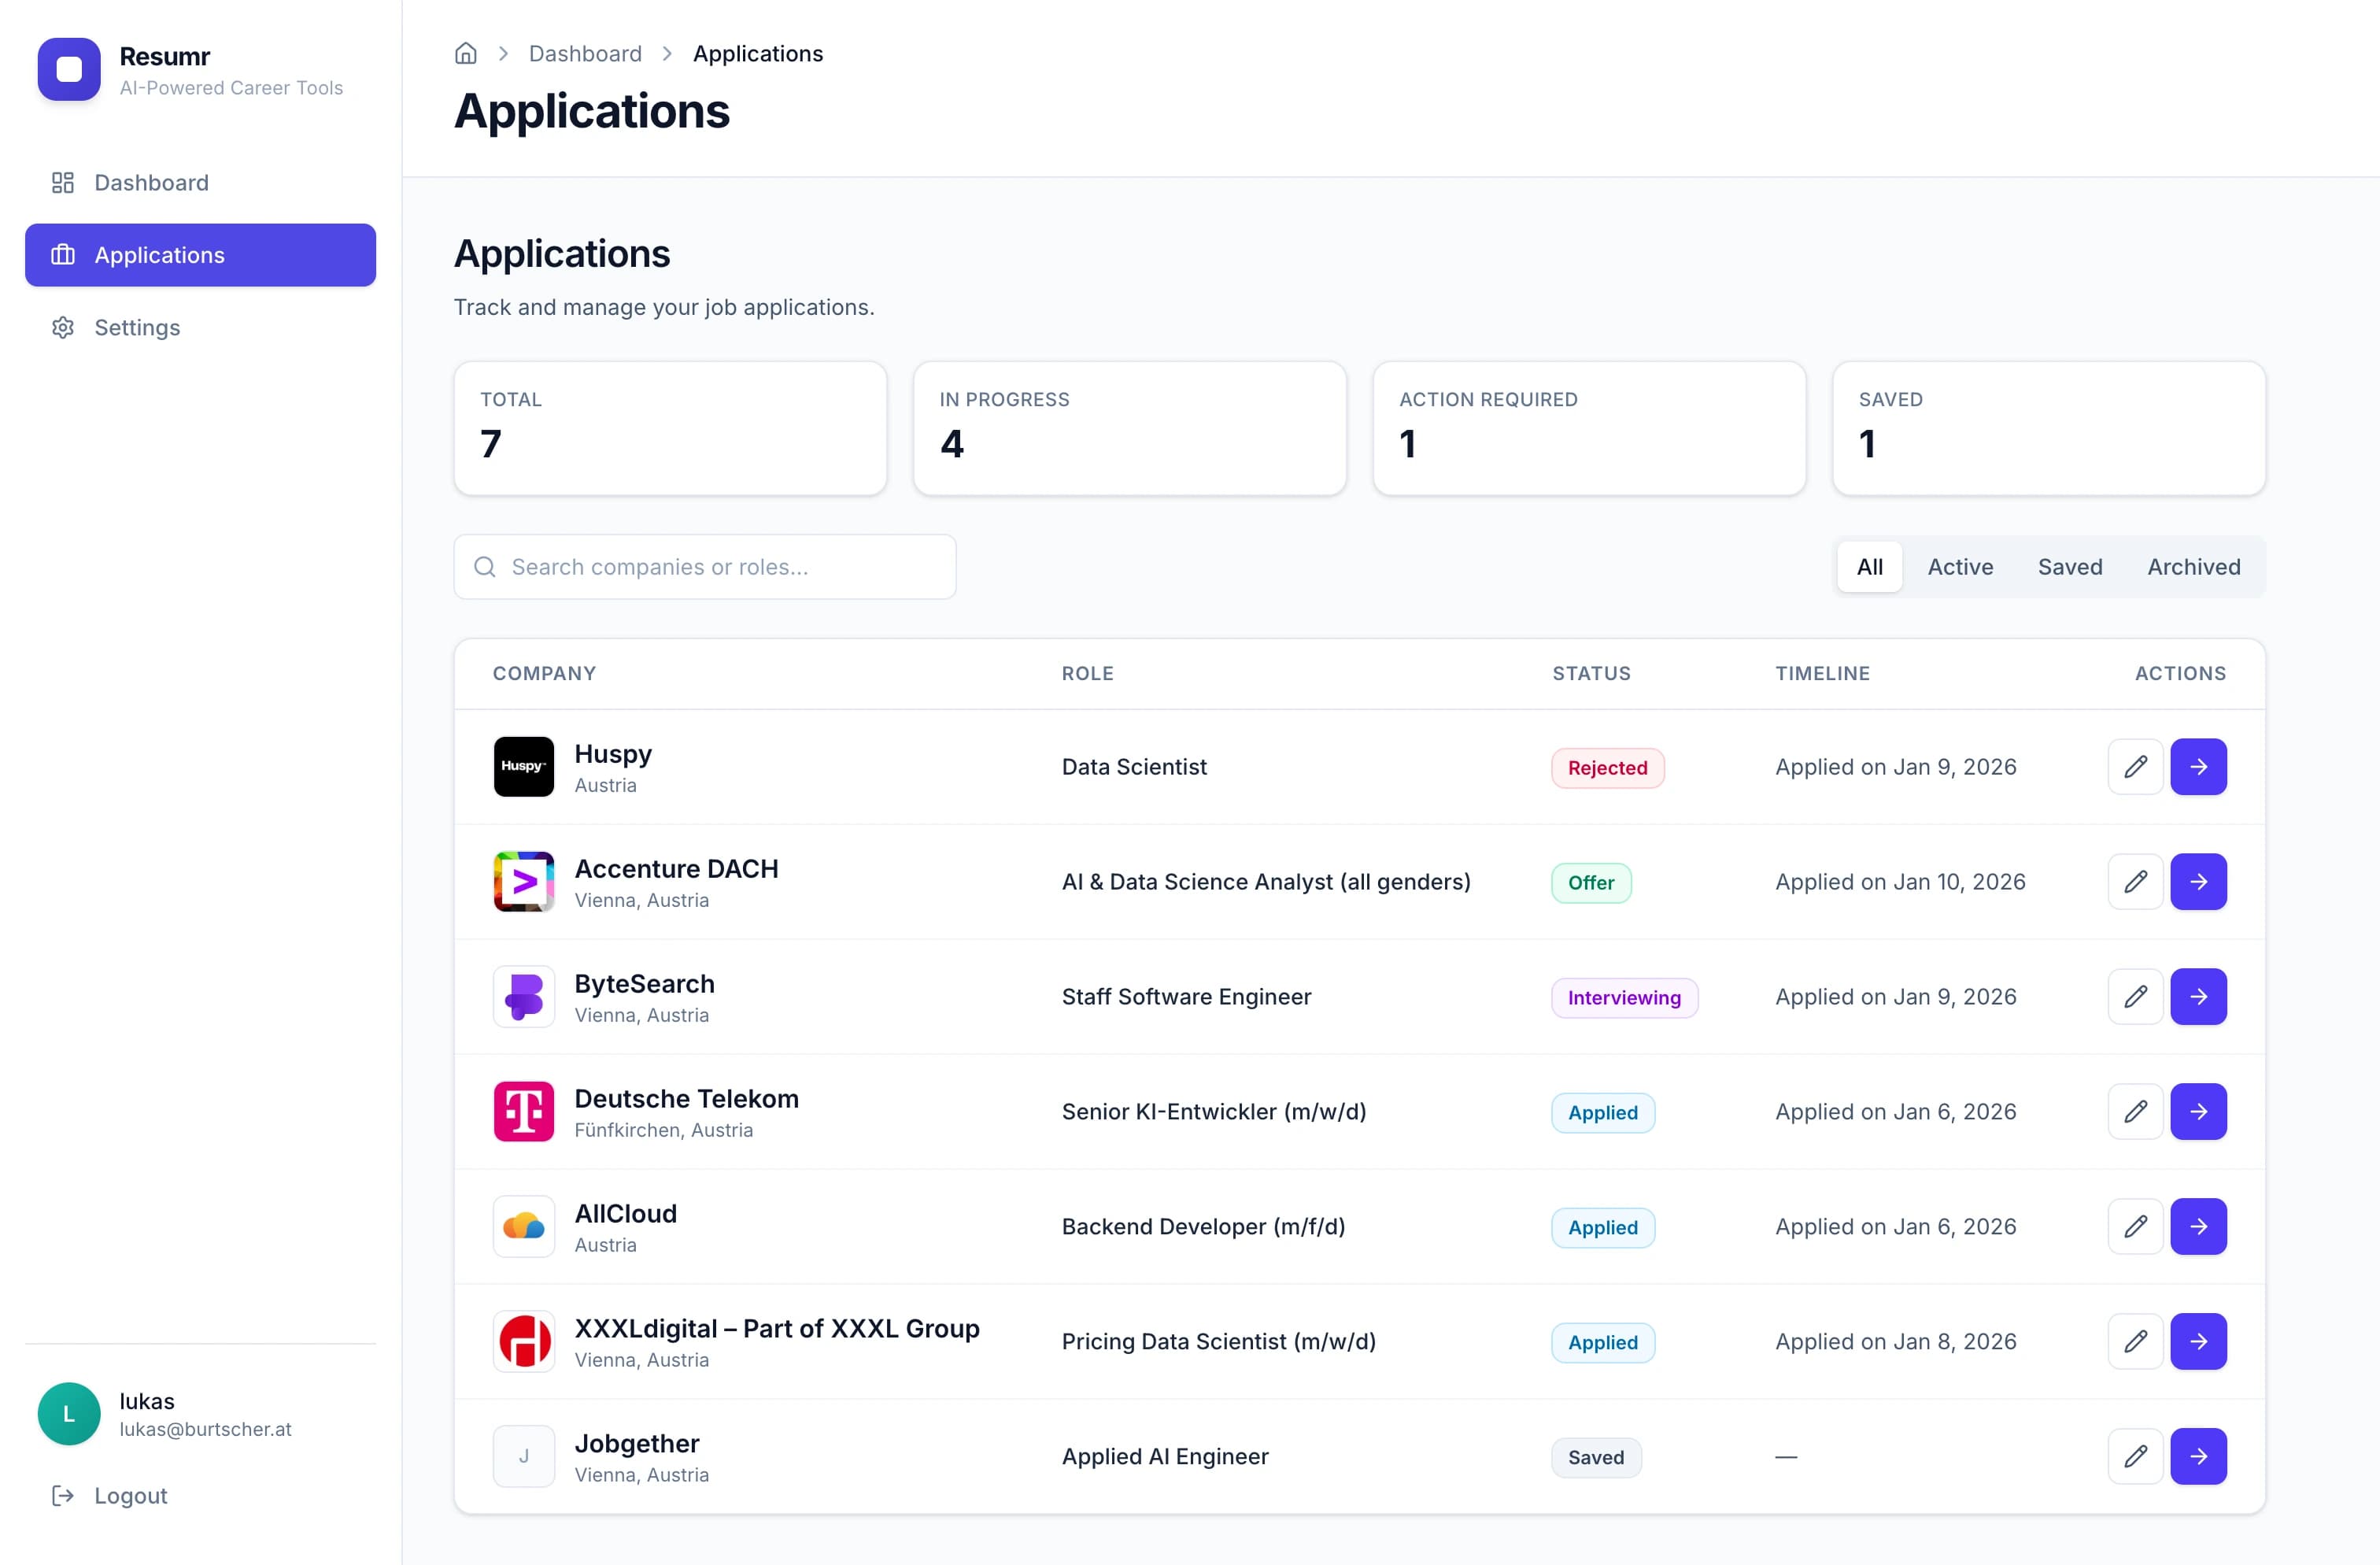Edit the Huspy application with pencil icon

pos(2135,766)
